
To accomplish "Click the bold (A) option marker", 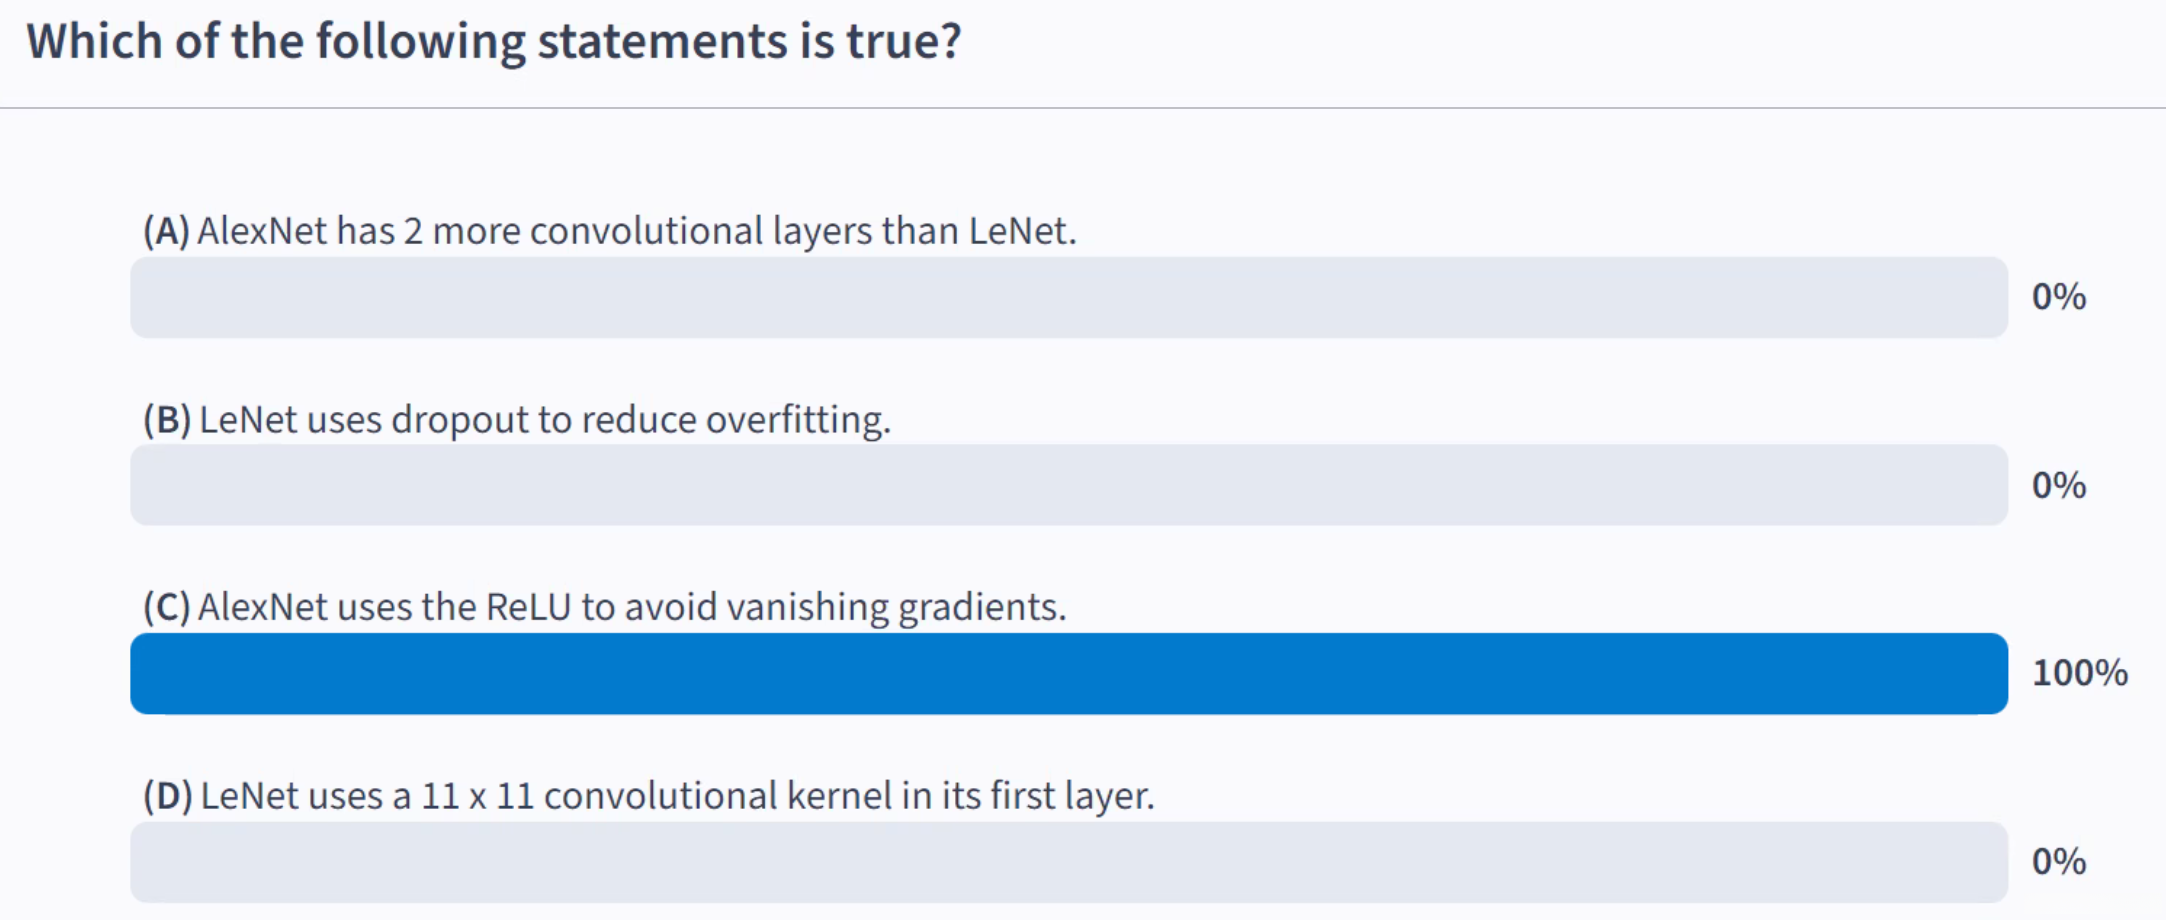I will pyautogui.click(x=166, y=231).
